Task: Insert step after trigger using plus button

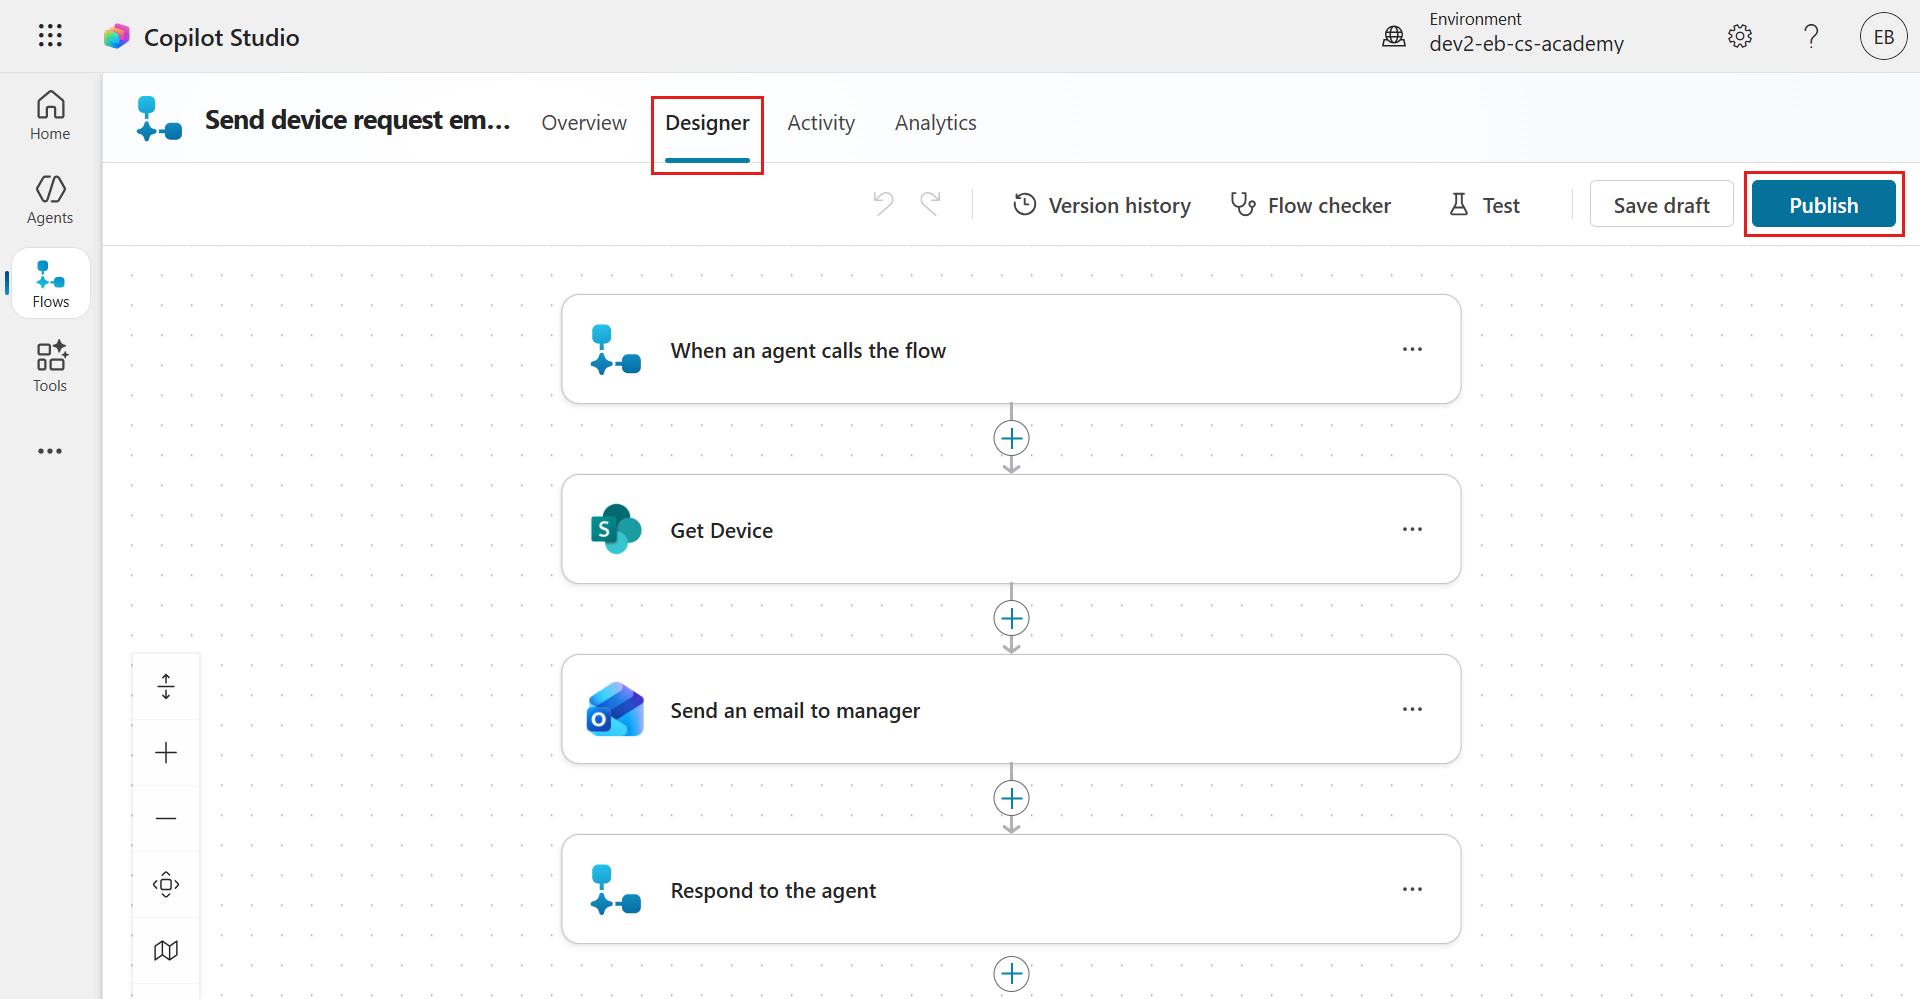Action: pos(1011,439)
